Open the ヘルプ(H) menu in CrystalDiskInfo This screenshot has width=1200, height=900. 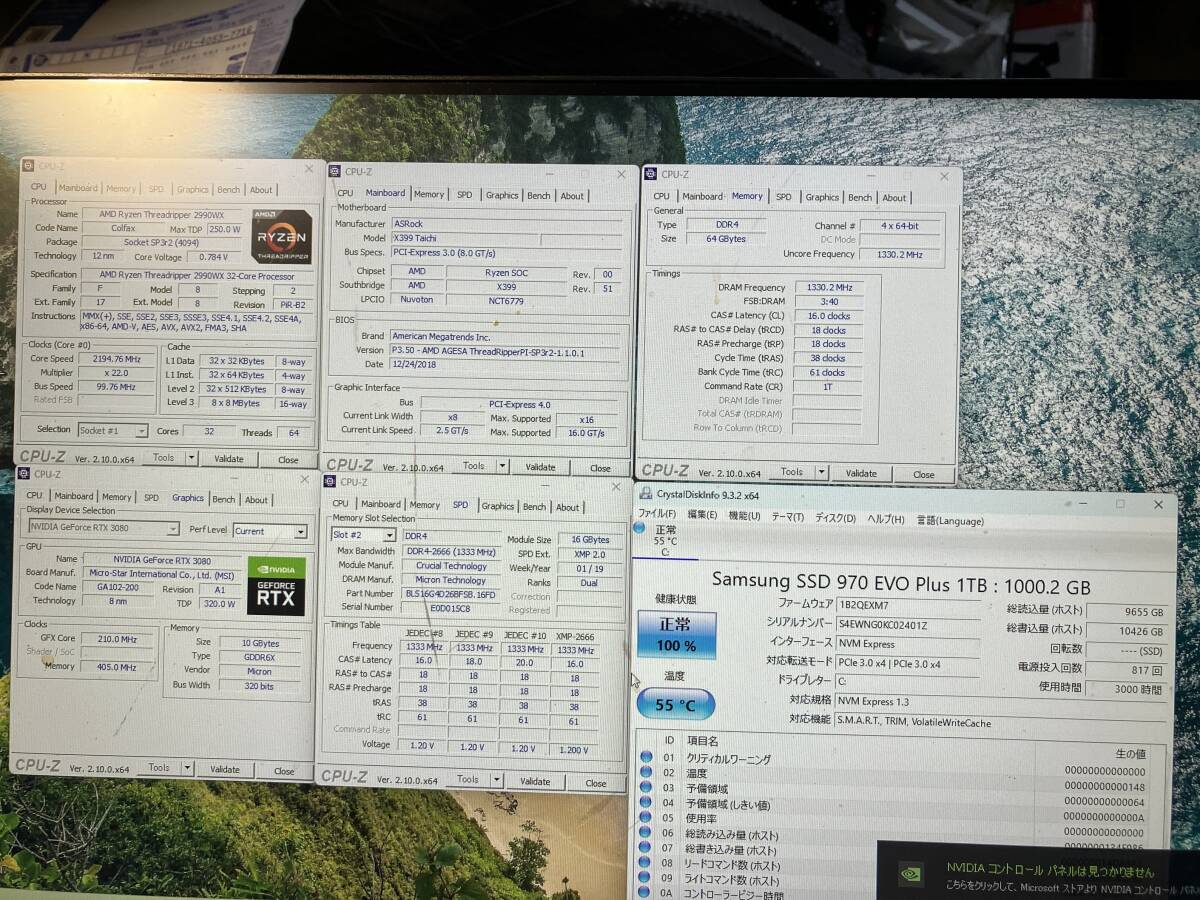(886, 519)
